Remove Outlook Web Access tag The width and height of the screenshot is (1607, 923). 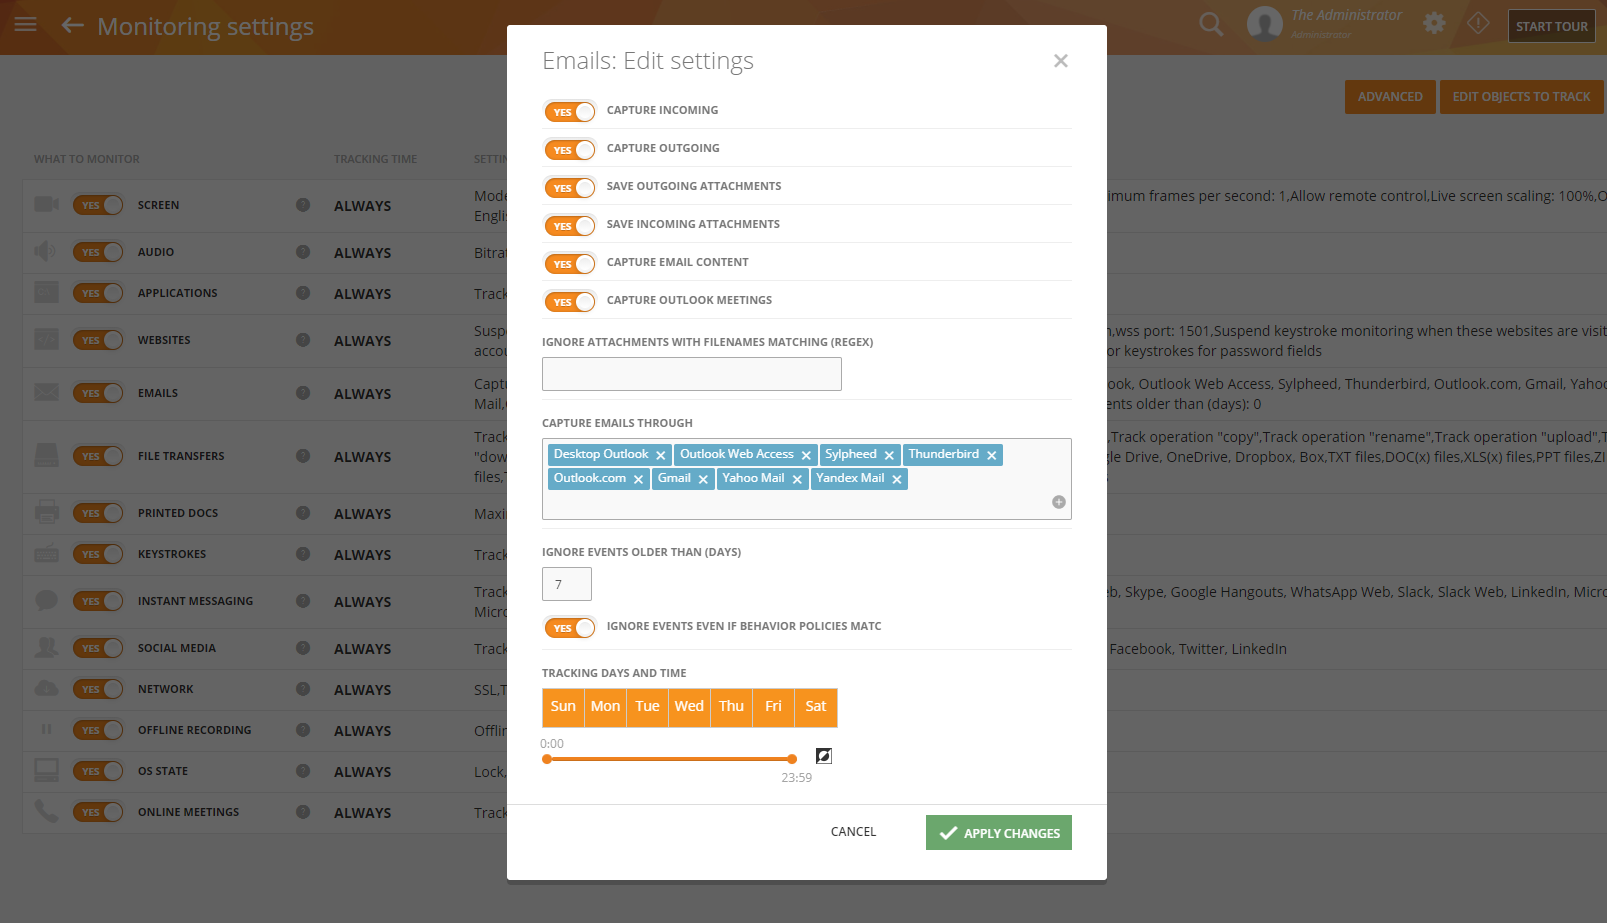806,455
